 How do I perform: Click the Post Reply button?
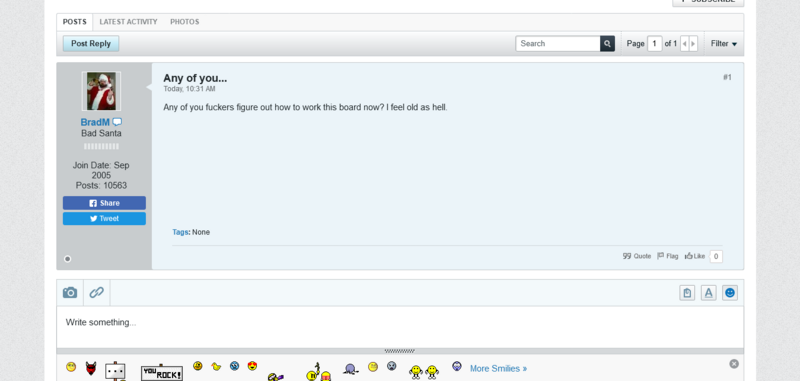(91, 44)
